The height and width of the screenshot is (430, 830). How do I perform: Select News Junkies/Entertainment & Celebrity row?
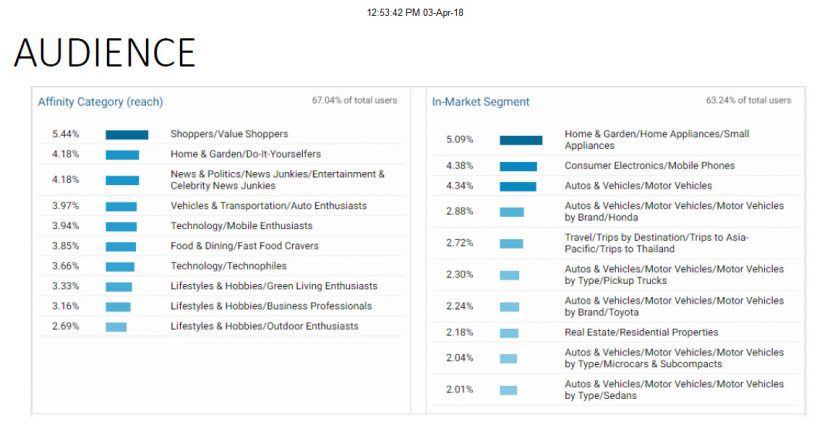coord(221,180)
